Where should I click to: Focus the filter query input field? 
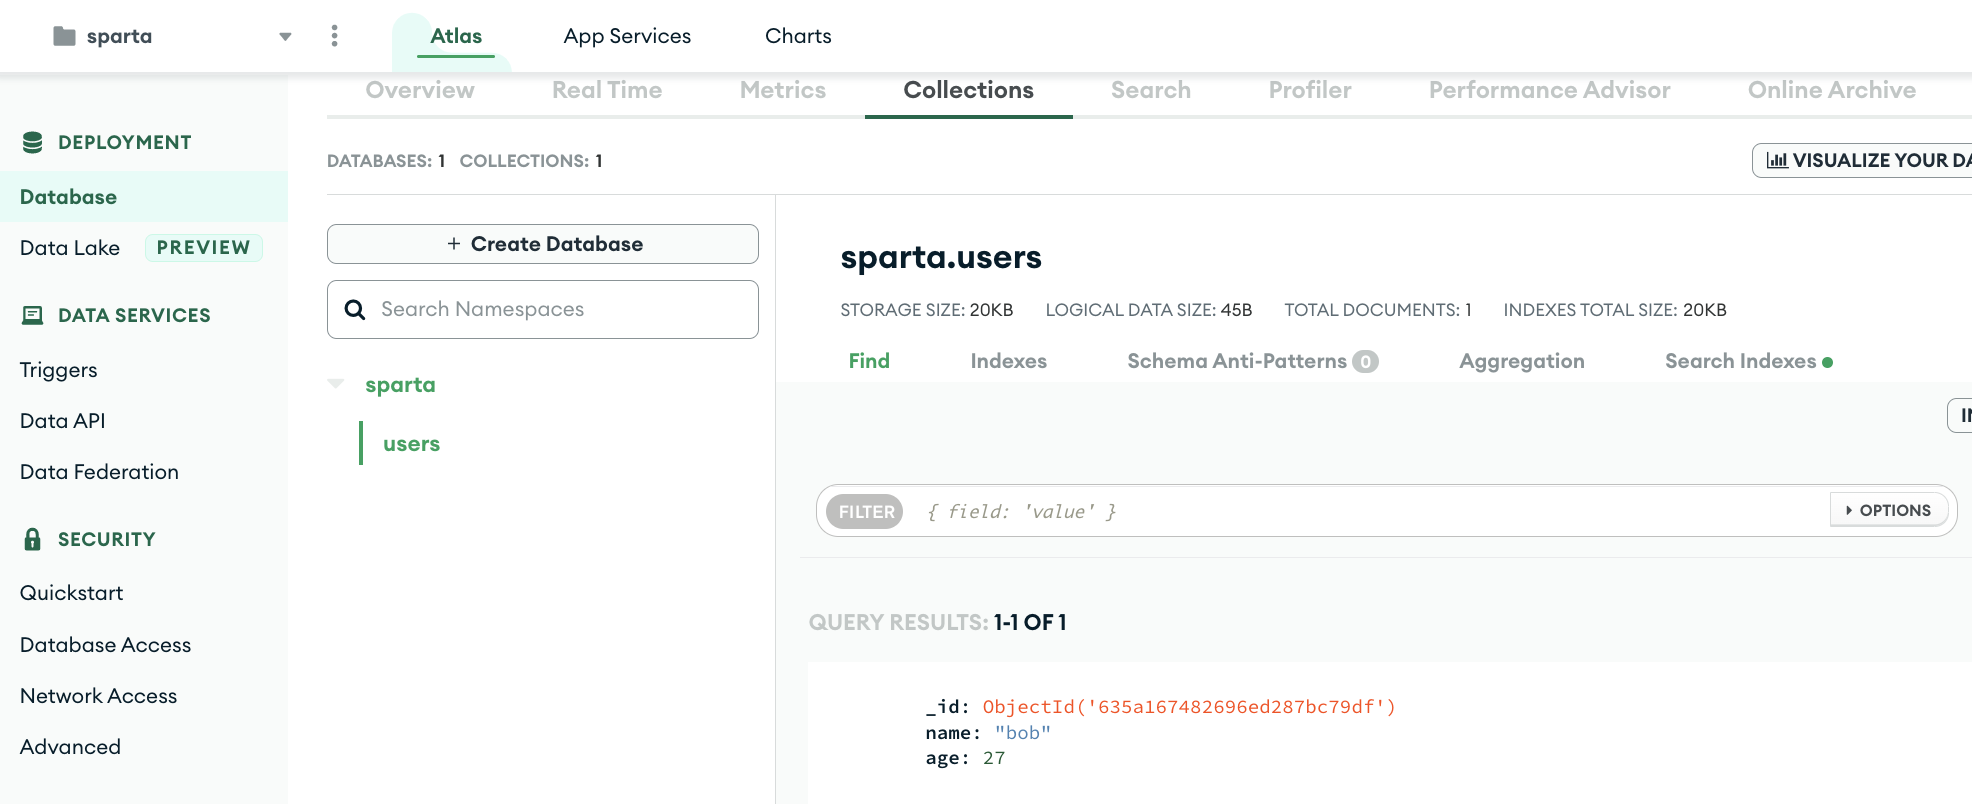tap(1370, 512)
